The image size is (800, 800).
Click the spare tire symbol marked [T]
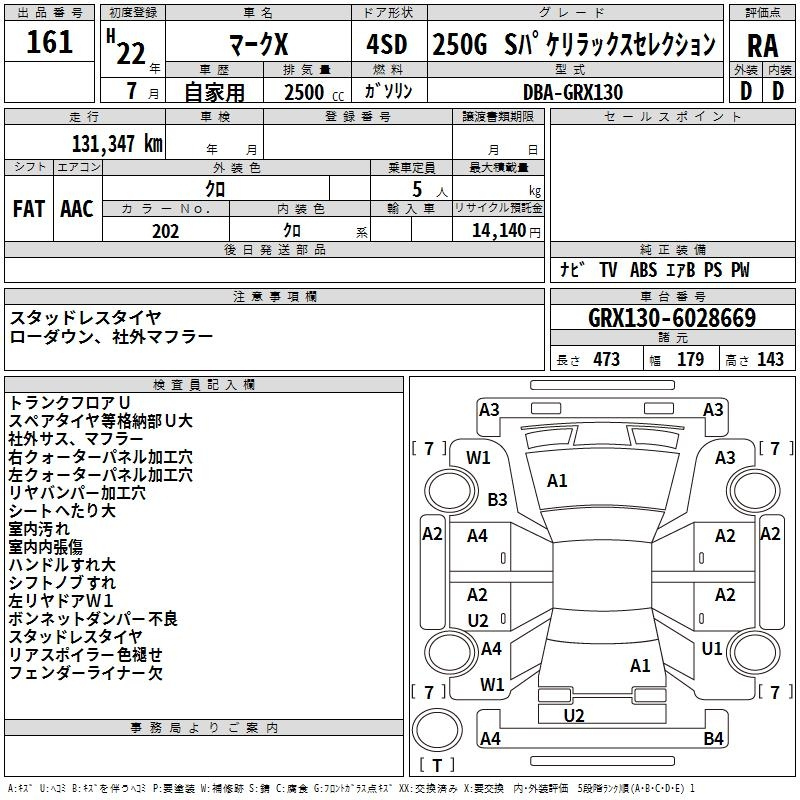pyautogui.click(x=436, y=765)
